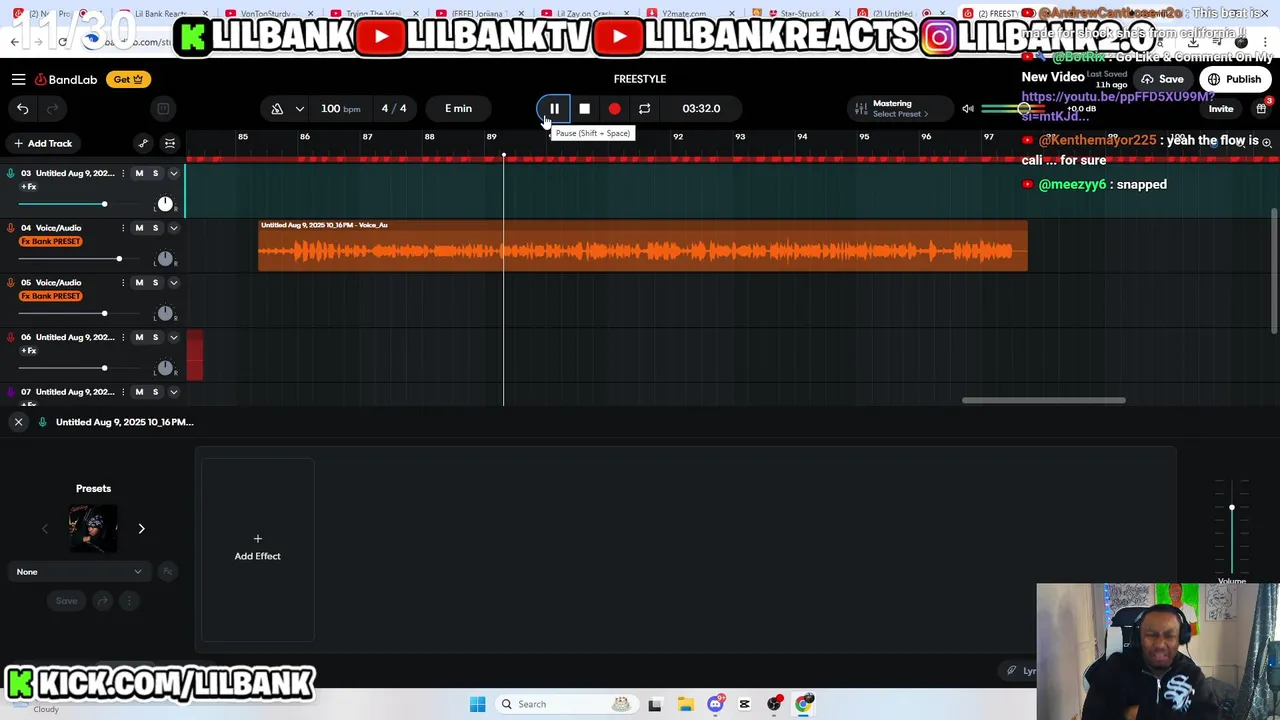Open File Explorer from taskbar
Image resolution: width=1280 pixels, height=720 pixels.
point(684,704)
